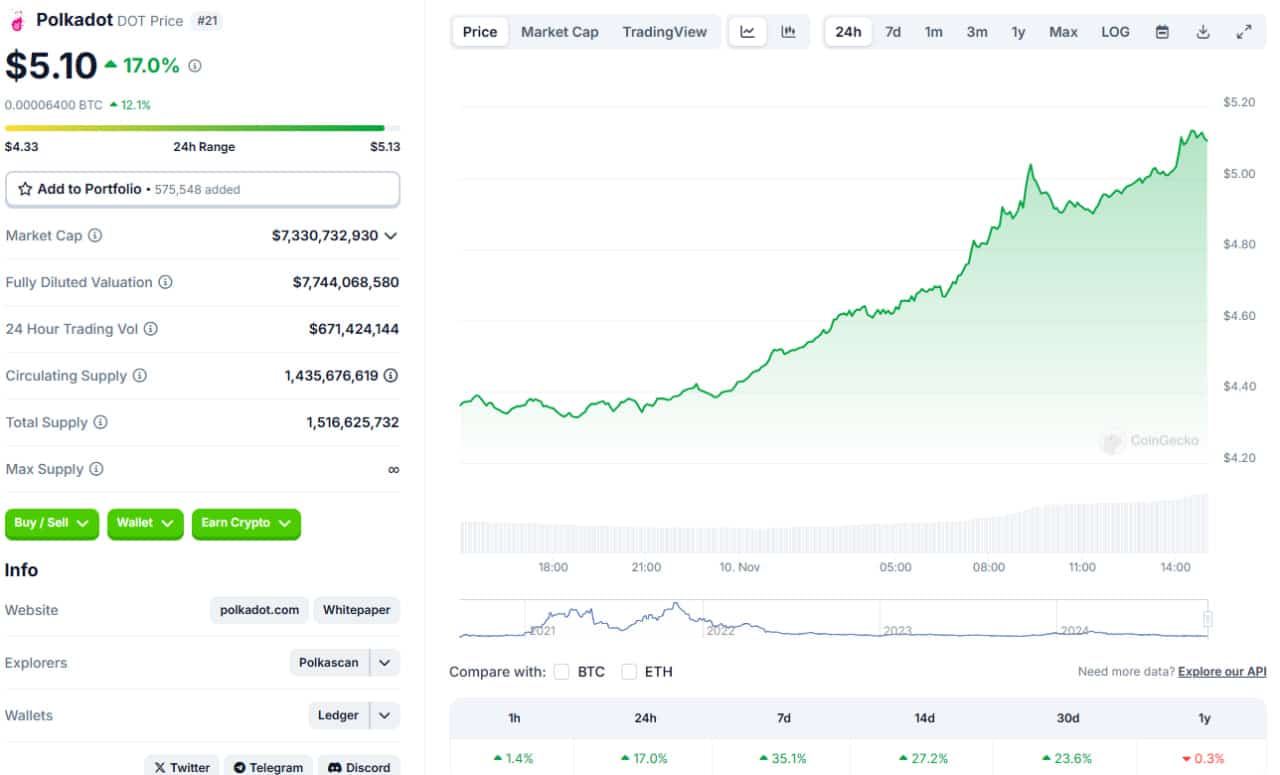Click the 1,516,625,732 total supply value
This screenshot has height=775, width=1280.
point(353,422)
